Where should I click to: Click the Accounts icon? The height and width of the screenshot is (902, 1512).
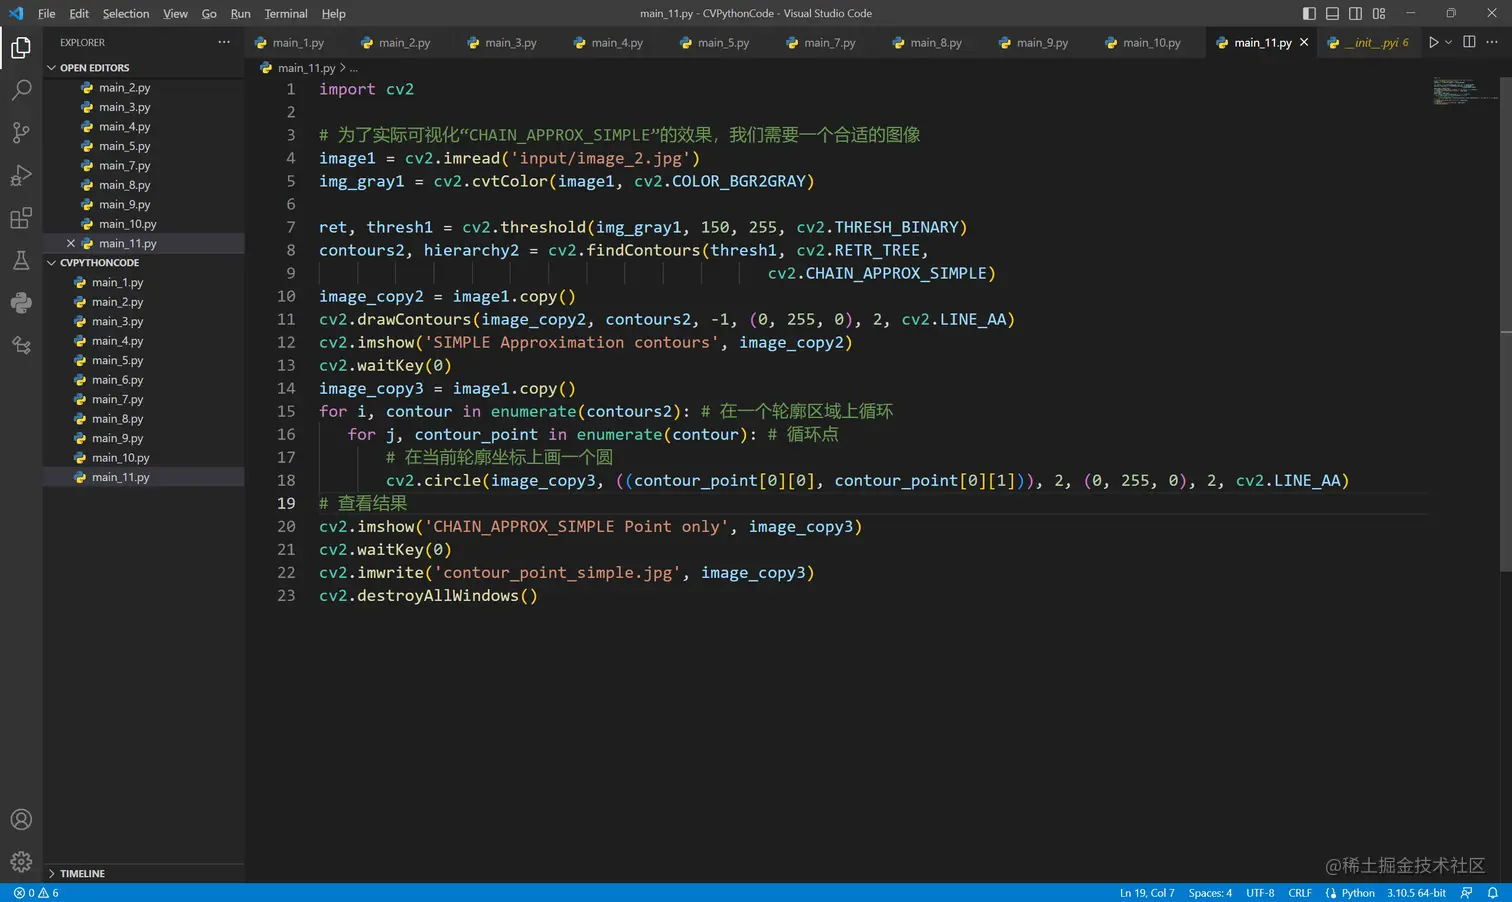[21, 819]
